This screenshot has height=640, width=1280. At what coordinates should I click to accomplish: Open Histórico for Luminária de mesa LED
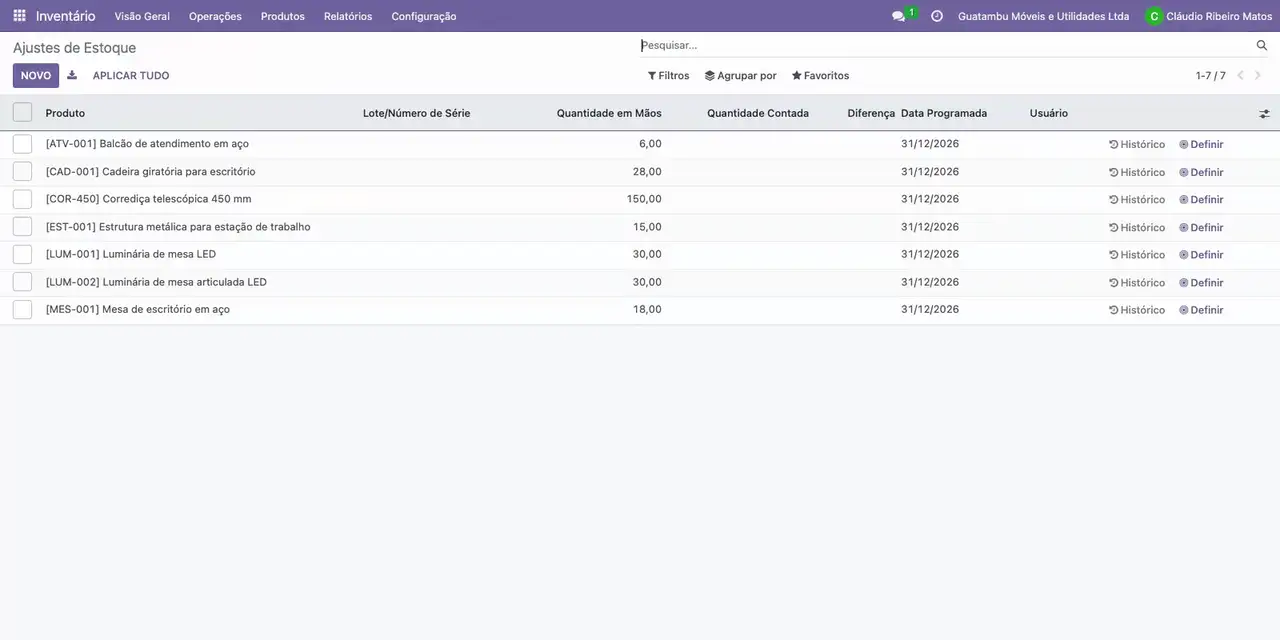pyautogui.click(x=1137, y=254)
